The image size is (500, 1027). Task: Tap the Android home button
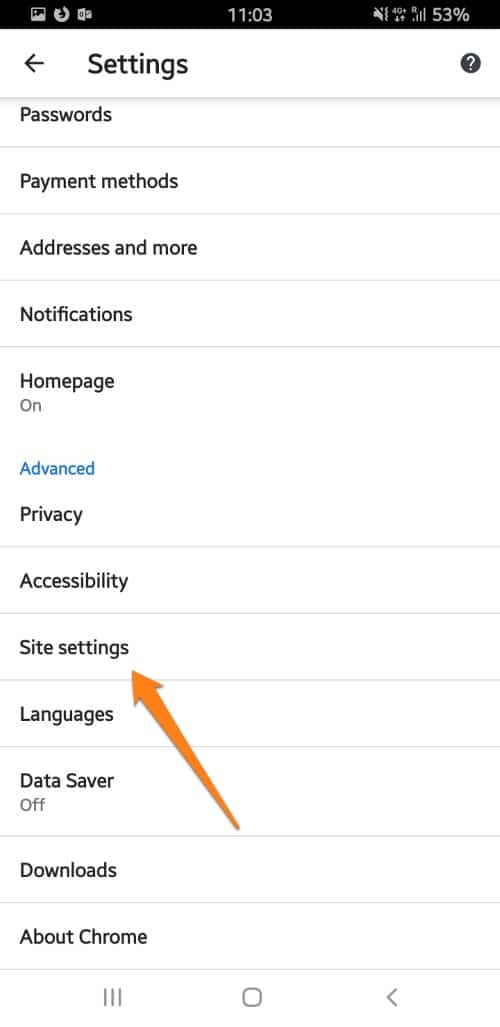[252, 997]
